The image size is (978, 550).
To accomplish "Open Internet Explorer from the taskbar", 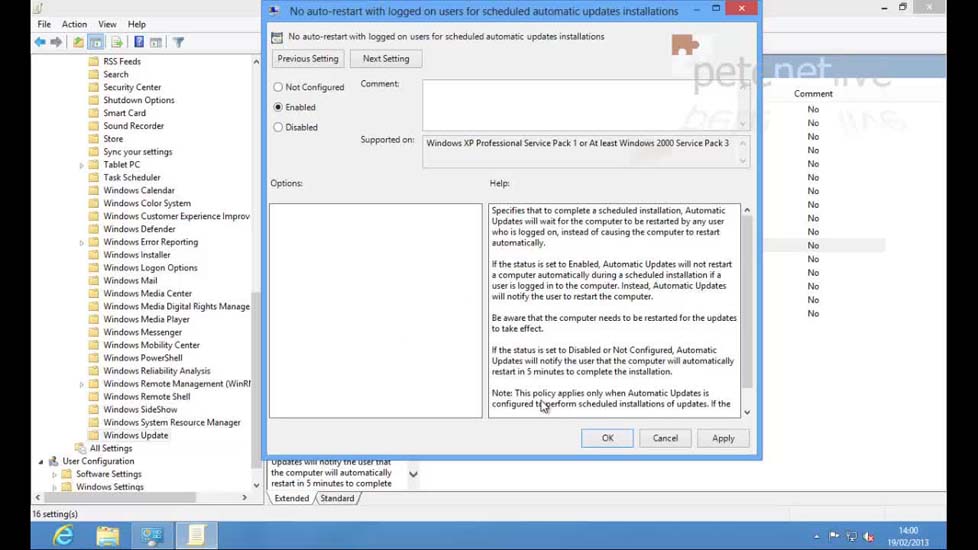I will [63, 536].
